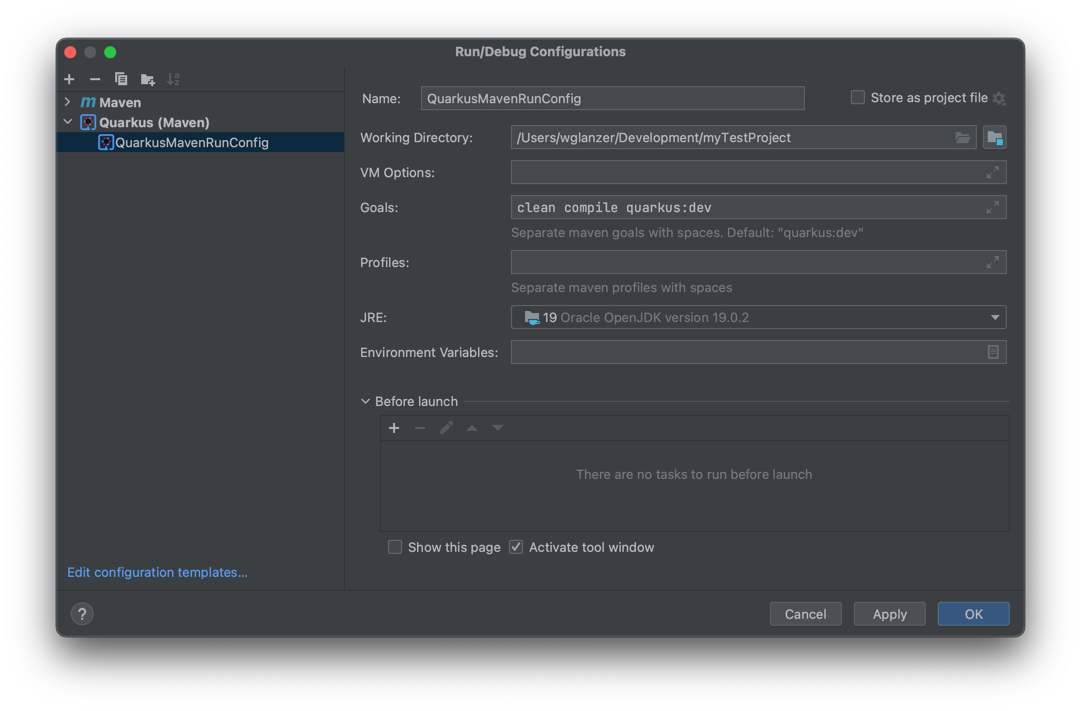
Task: Collapse the Before launch section
Action: pos(365,401)
